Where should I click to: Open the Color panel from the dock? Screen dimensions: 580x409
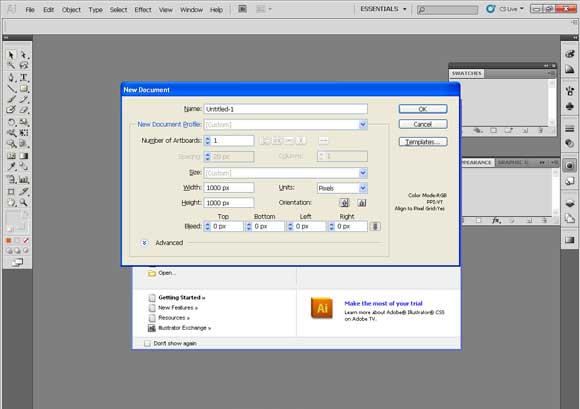pyautogui.click(x=570, y=54)
